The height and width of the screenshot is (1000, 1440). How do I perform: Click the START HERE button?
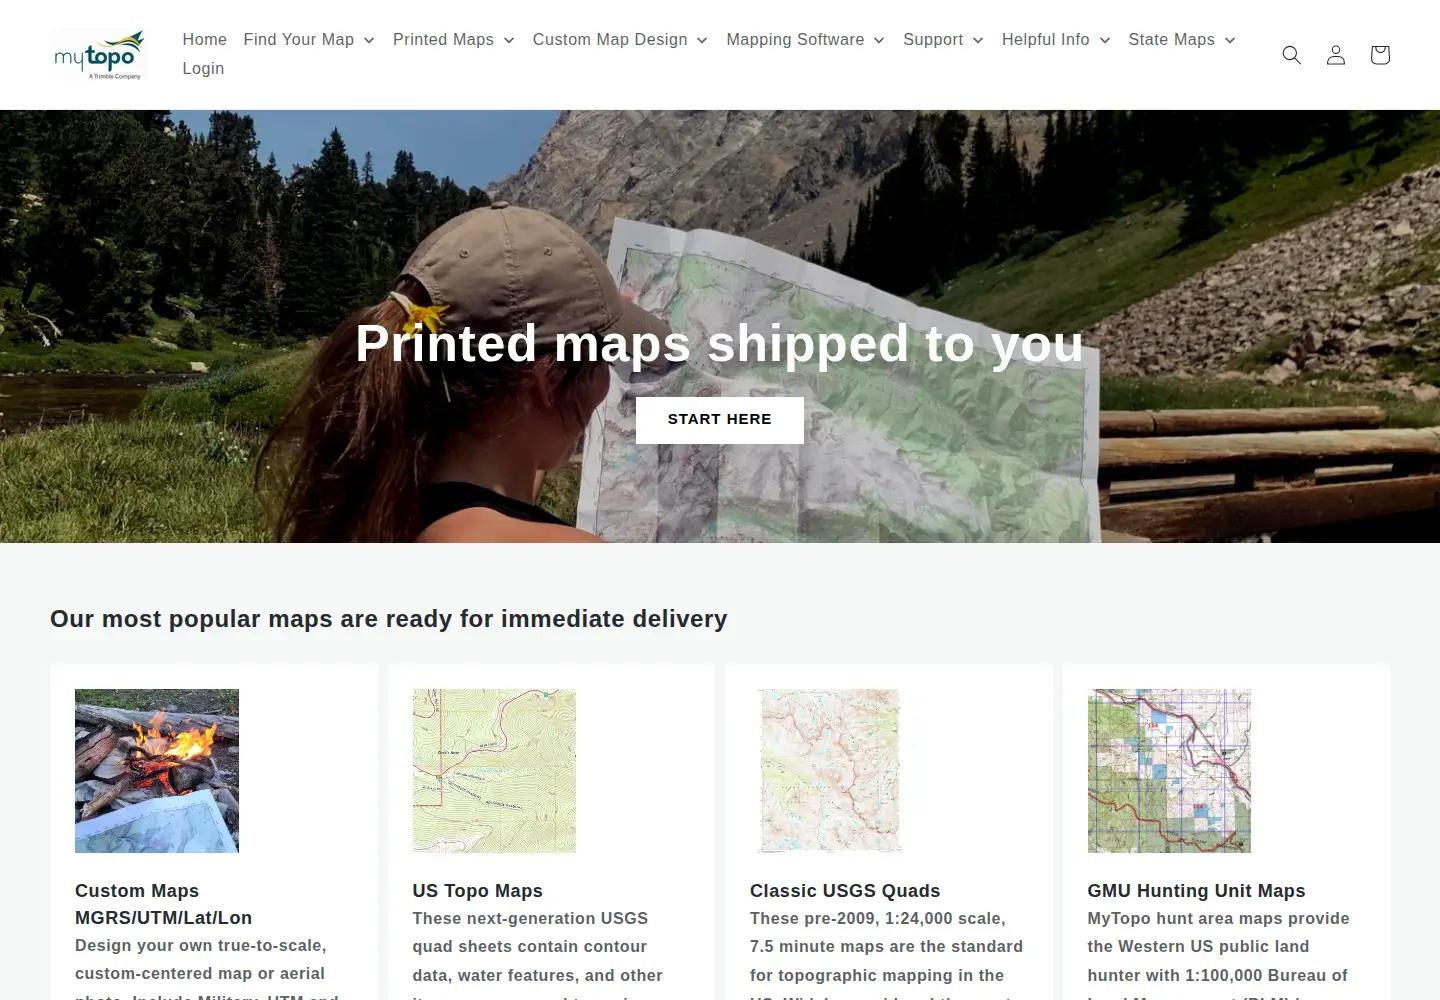pyautogui.click(x=720, y=420)
